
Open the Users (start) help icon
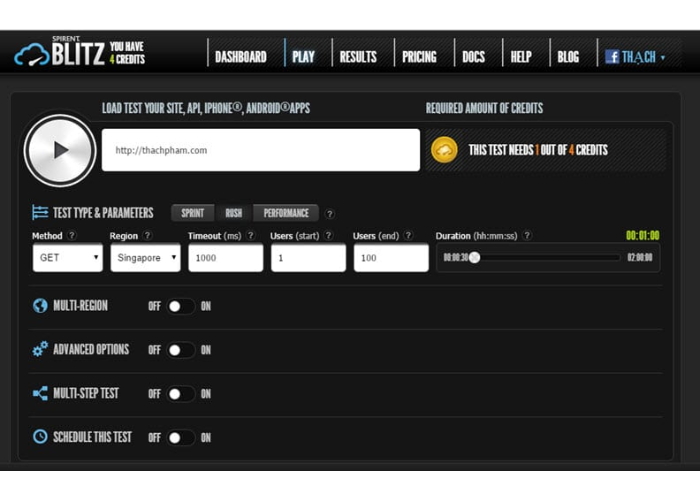click(x=328, y=235)
